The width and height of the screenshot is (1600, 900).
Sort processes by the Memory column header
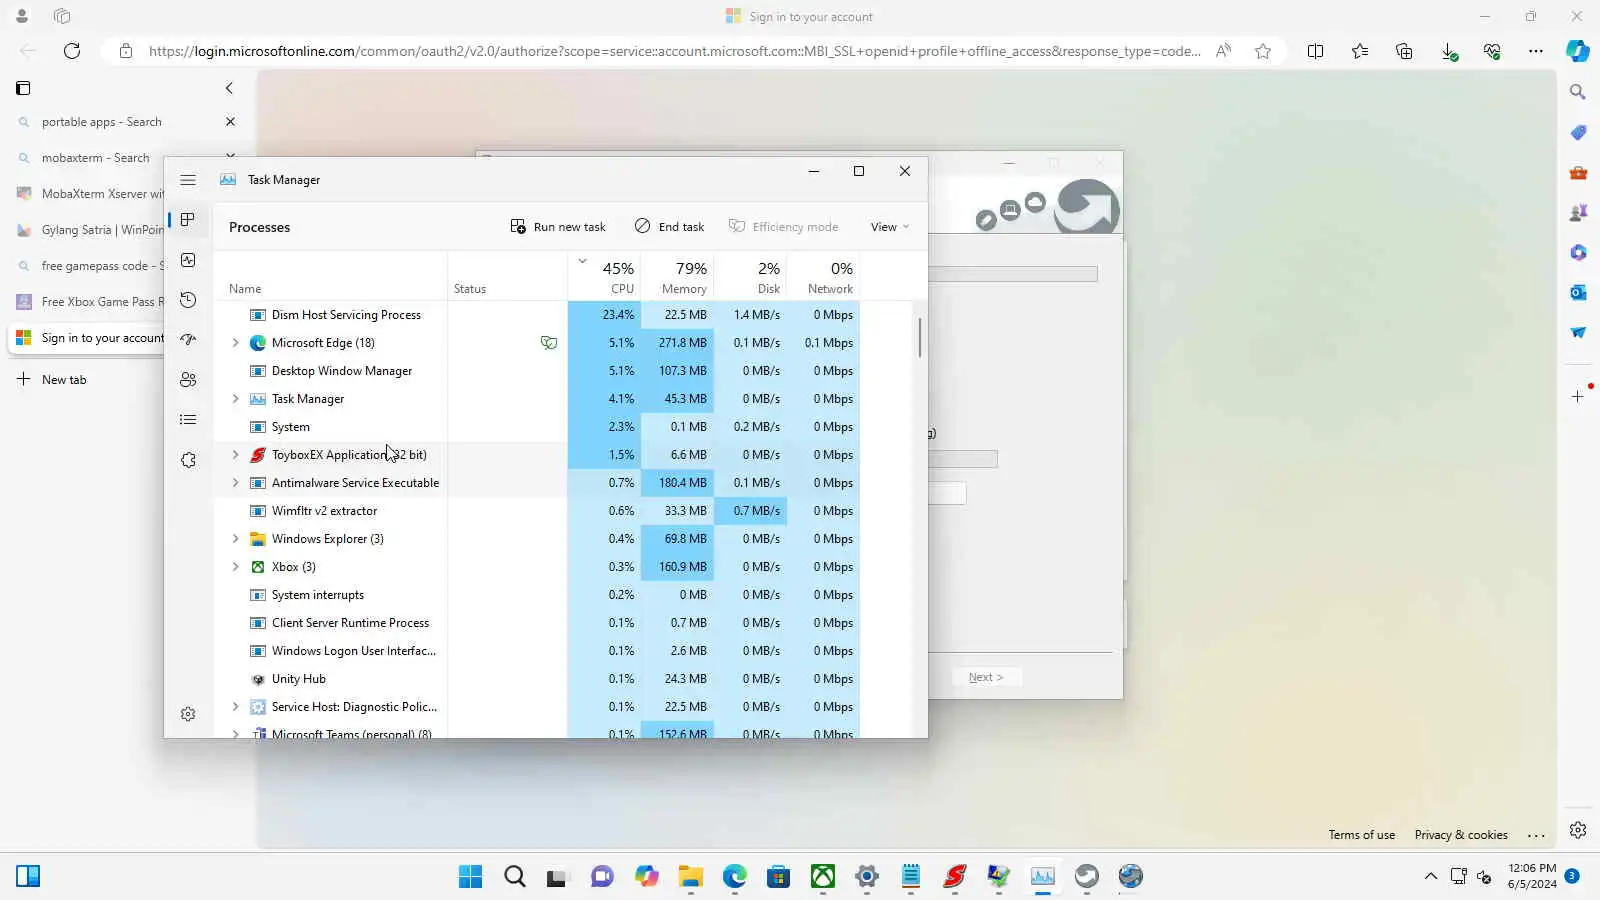pos(677,276)
